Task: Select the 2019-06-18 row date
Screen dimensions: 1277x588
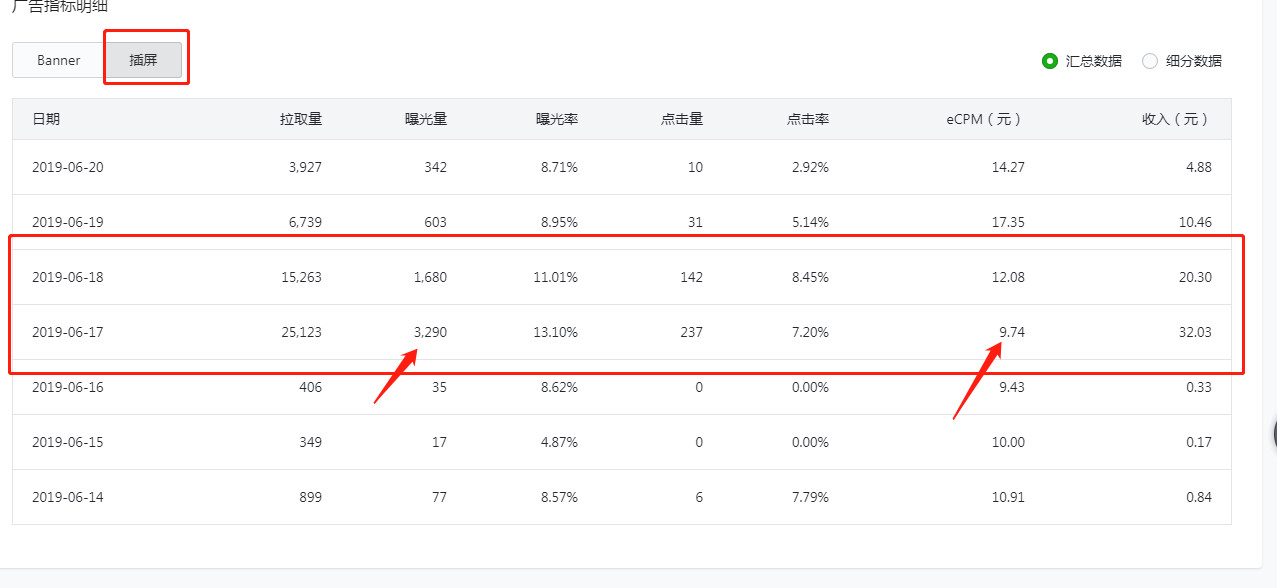Action: (x=68, y=277)
